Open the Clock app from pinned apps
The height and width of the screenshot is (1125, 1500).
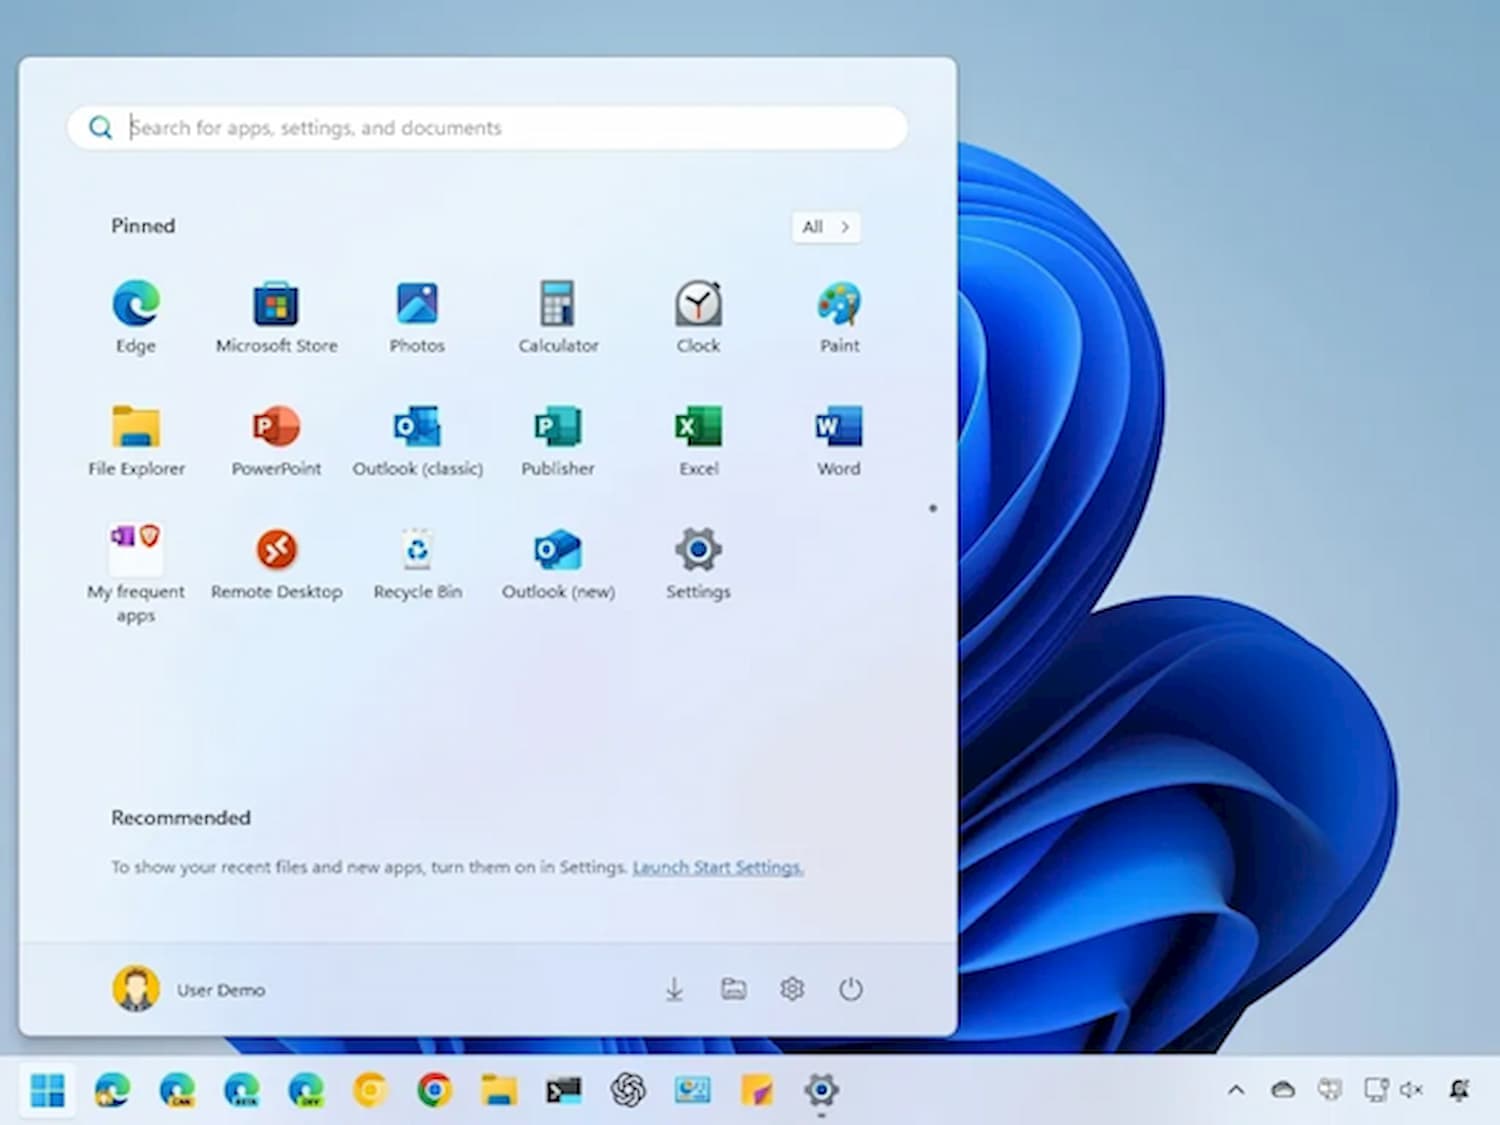(x=698, y=316)
